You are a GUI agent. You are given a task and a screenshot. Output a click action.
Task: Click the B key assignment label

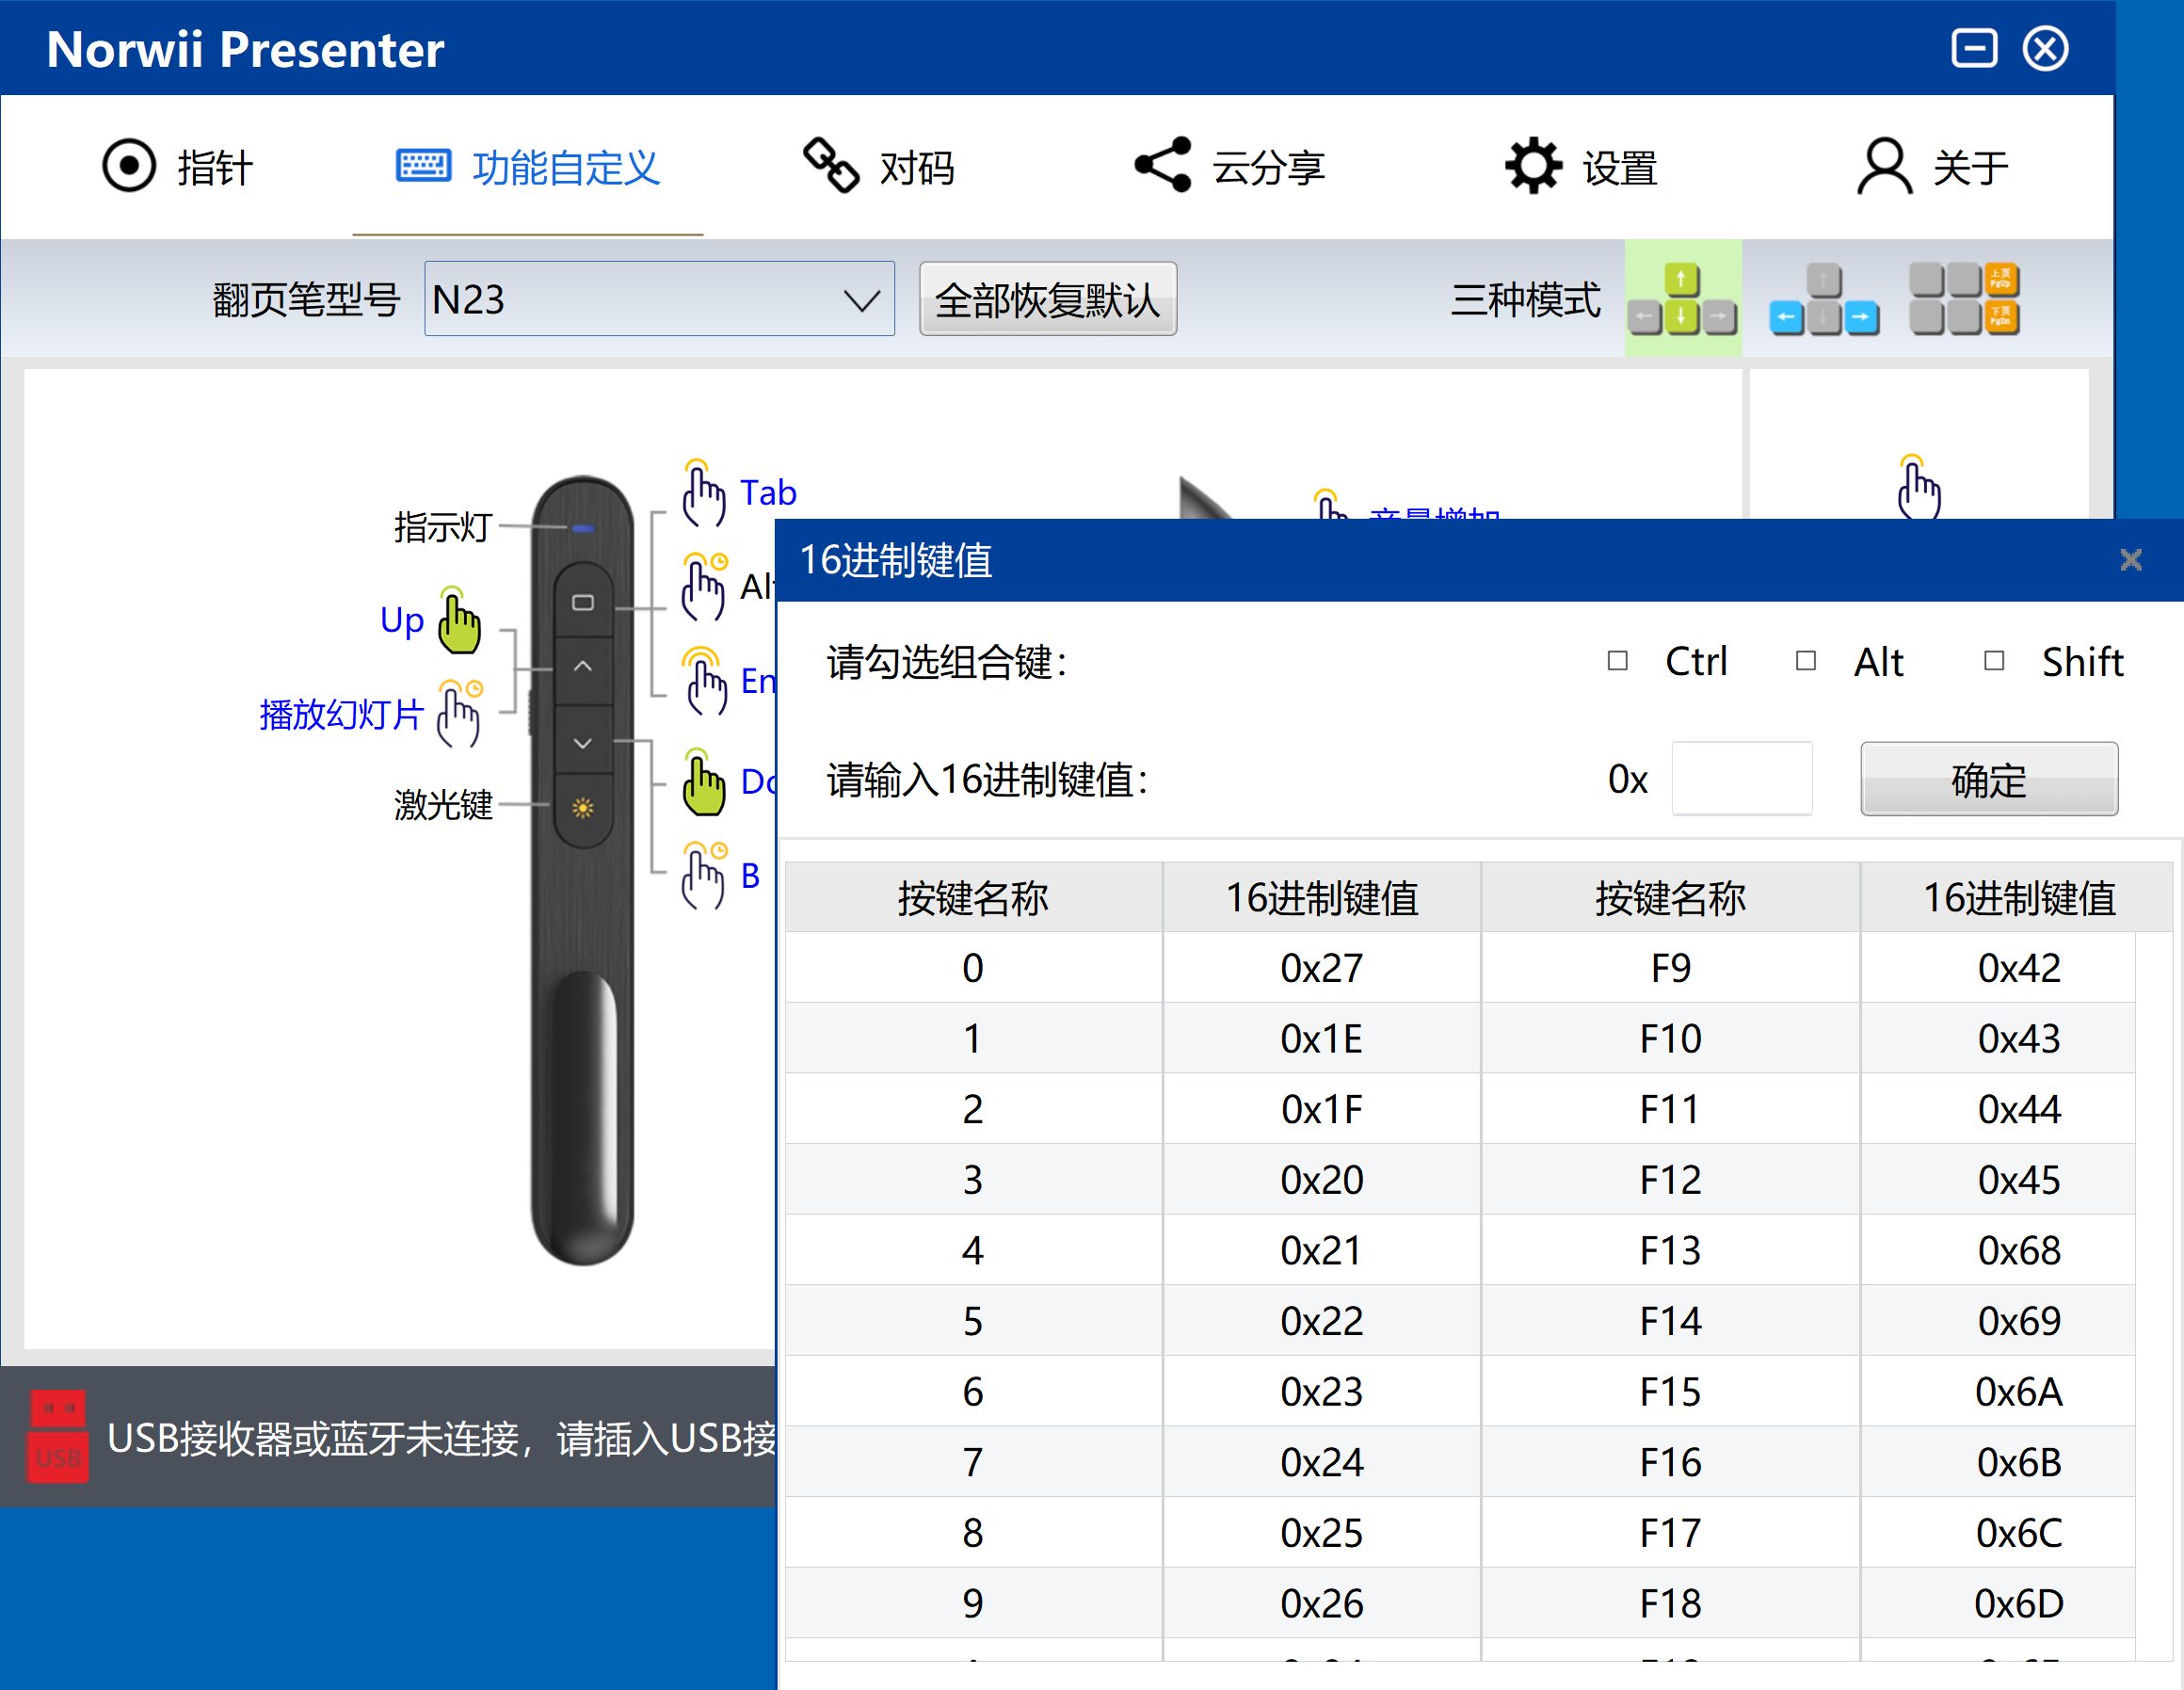(750, 875)
